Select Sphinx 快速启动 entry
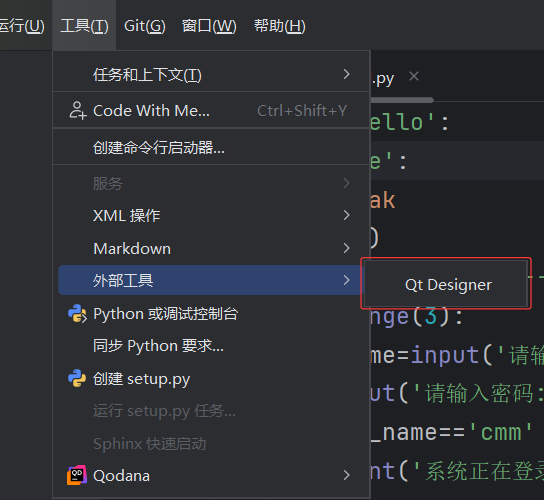Viewport: 544px width, 500px height. pyautogui.click(x=211, y=443)
